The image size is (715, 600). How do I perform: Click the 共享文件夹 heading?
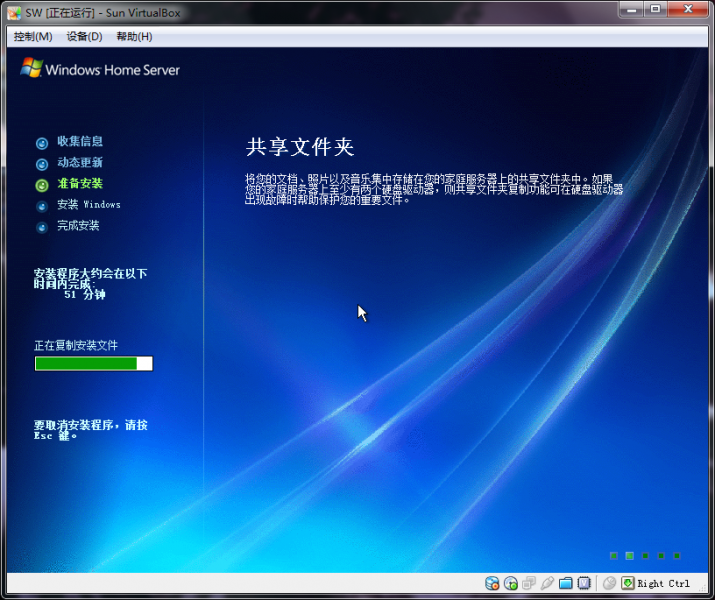pos(300,147)
